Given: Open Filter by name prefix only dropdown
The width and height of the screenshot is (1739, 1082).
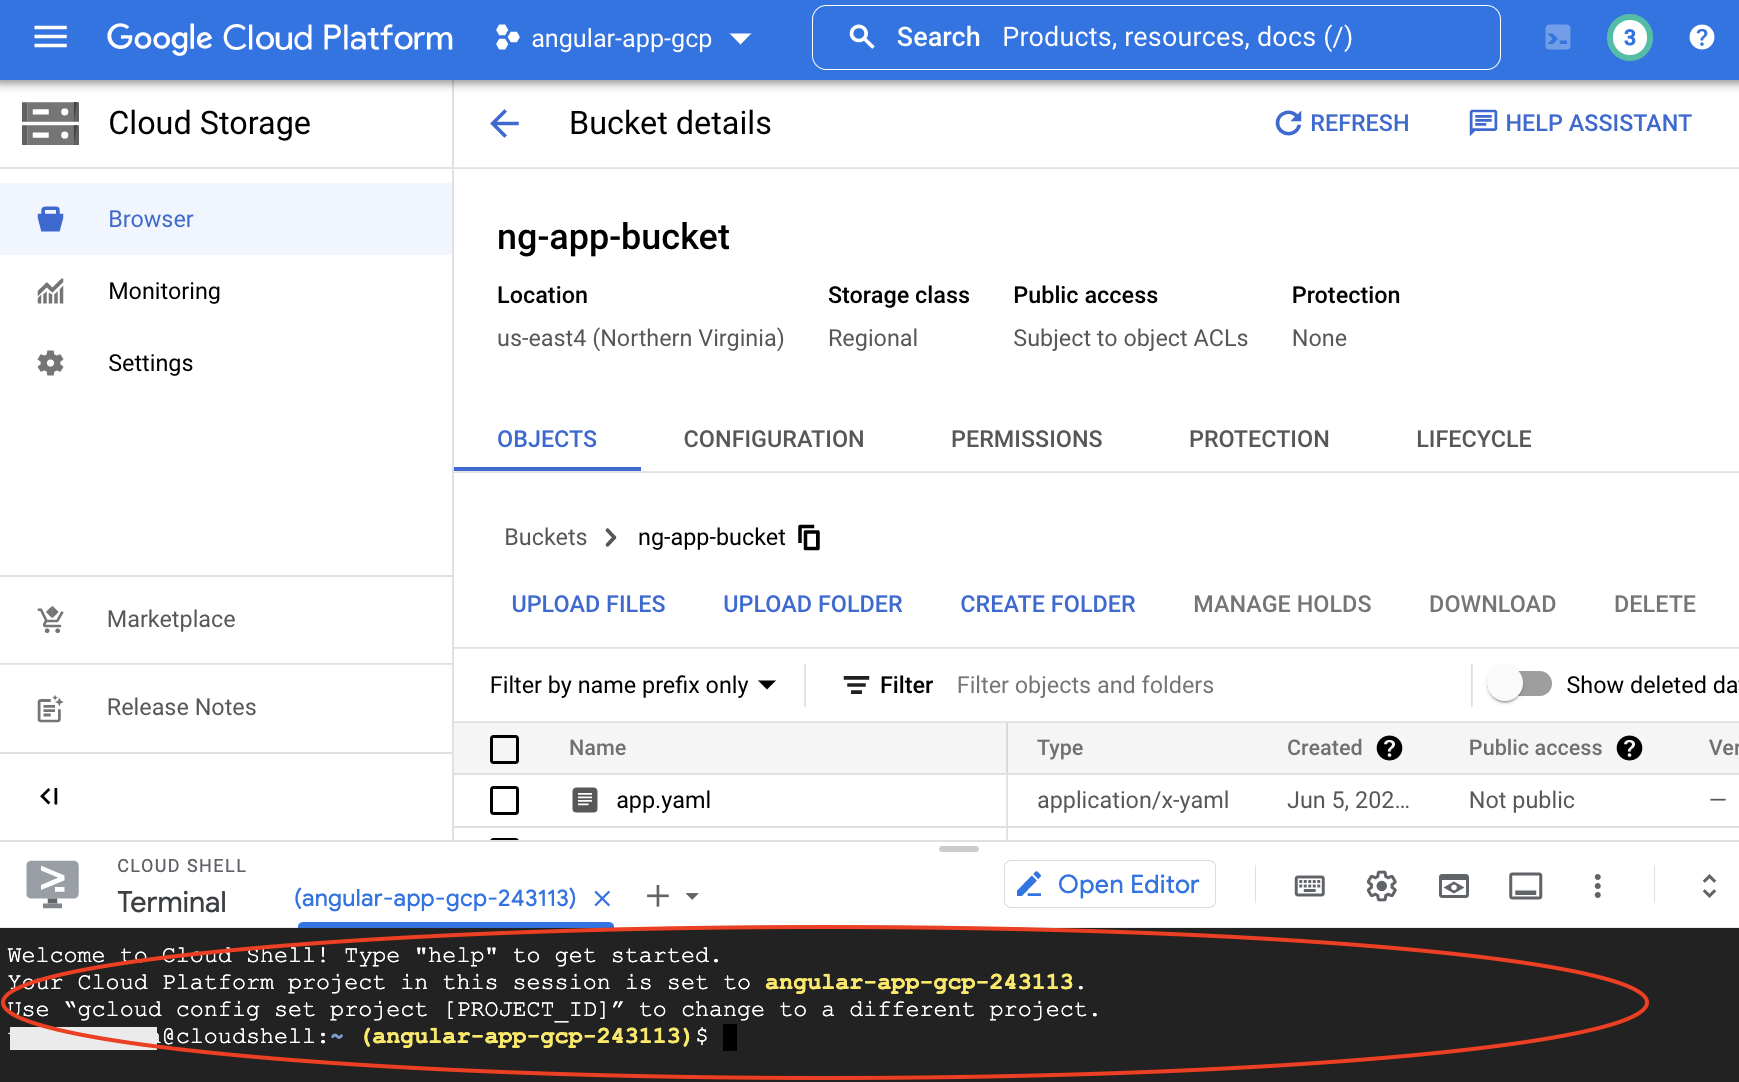Looking at the screenshot, I should point(633,685).
